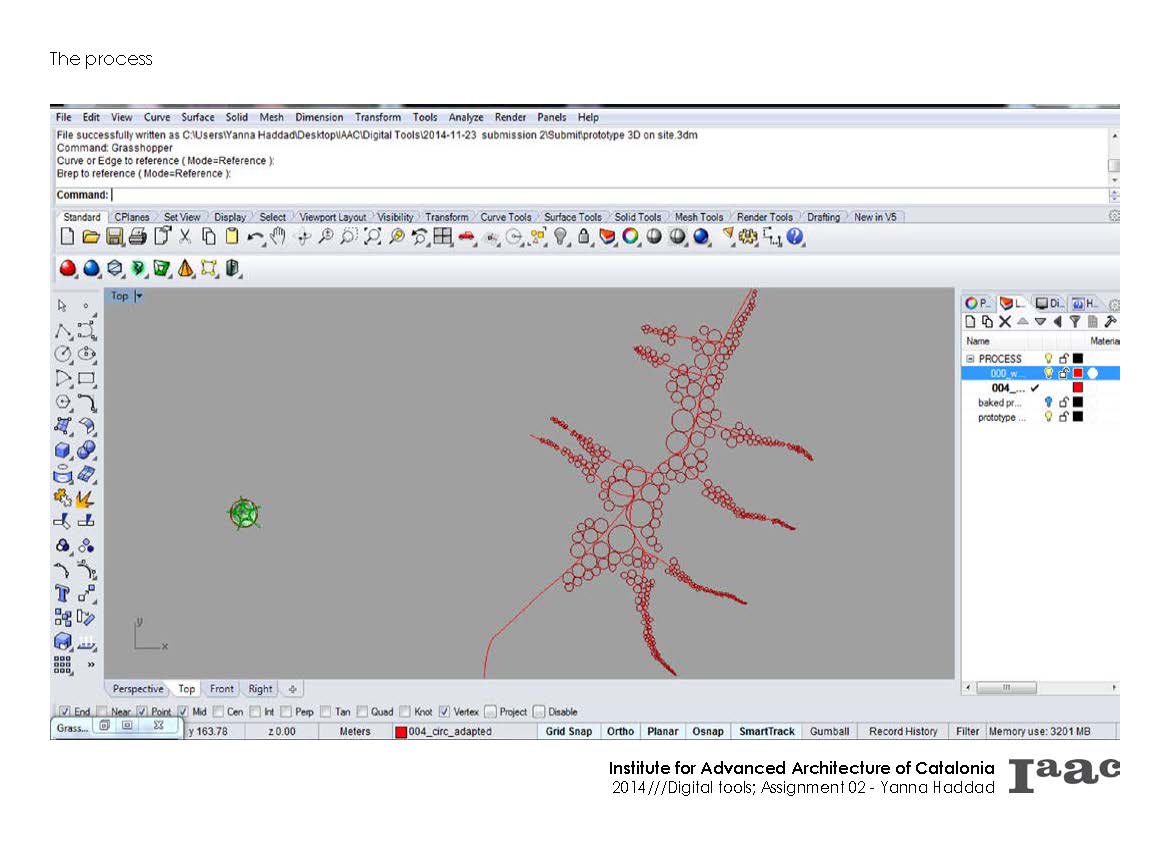Click the Cut scissors icon
Screen dimensions: 1170x844
pyautogui.click(x=185, y=237)
